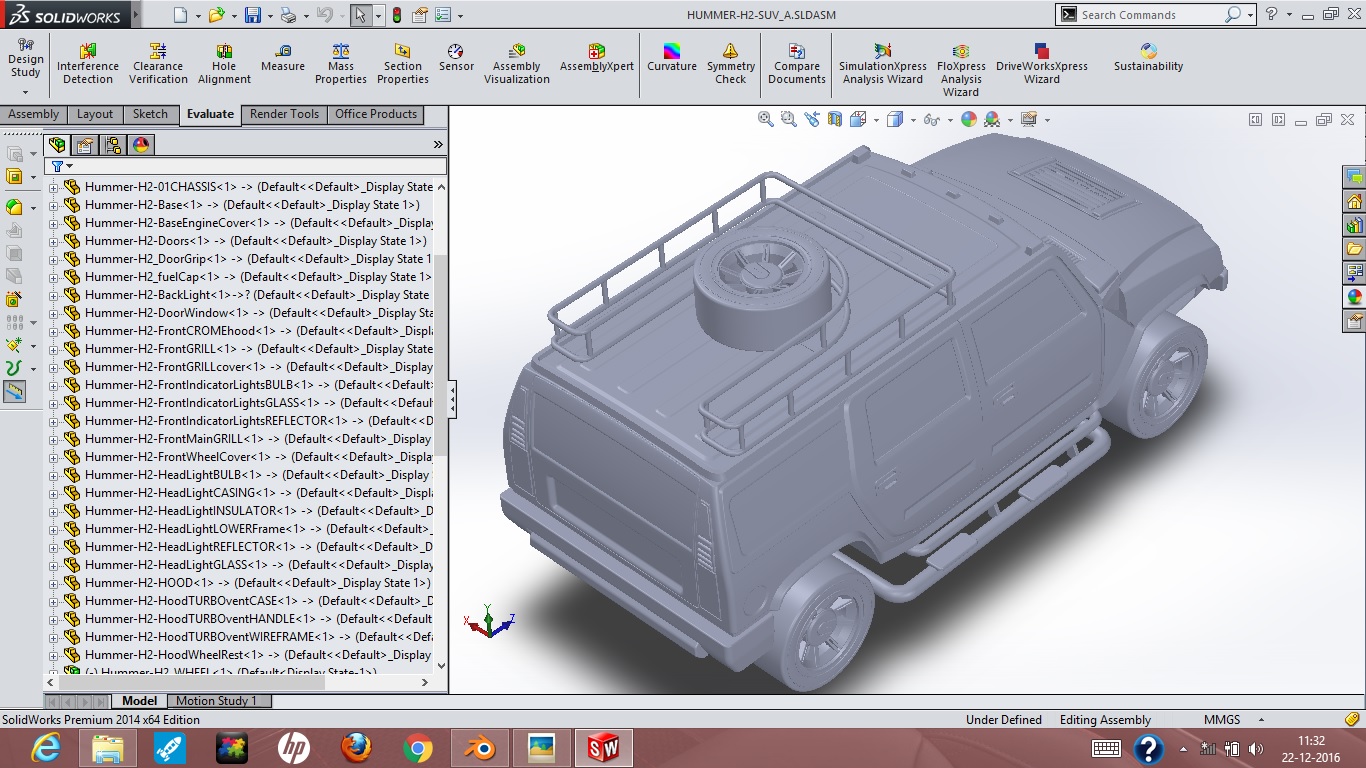Switch to the Sketch tab

pyautogui.click(x=151, y=114)
